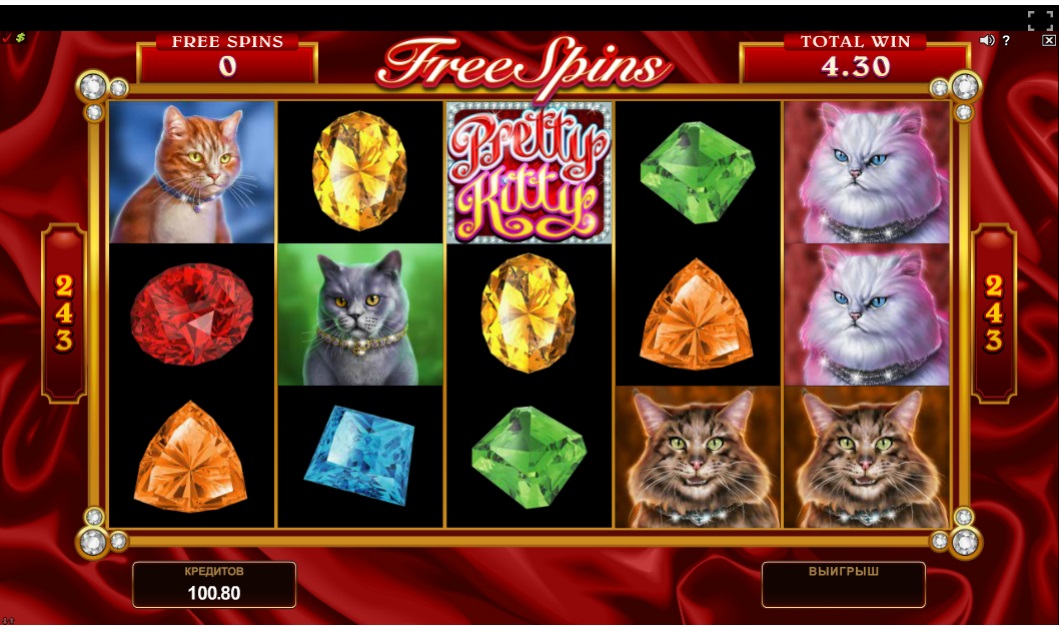Click the yellow gem on the second reel
The height and width of the screenshot is (632, 1061).
359,171
